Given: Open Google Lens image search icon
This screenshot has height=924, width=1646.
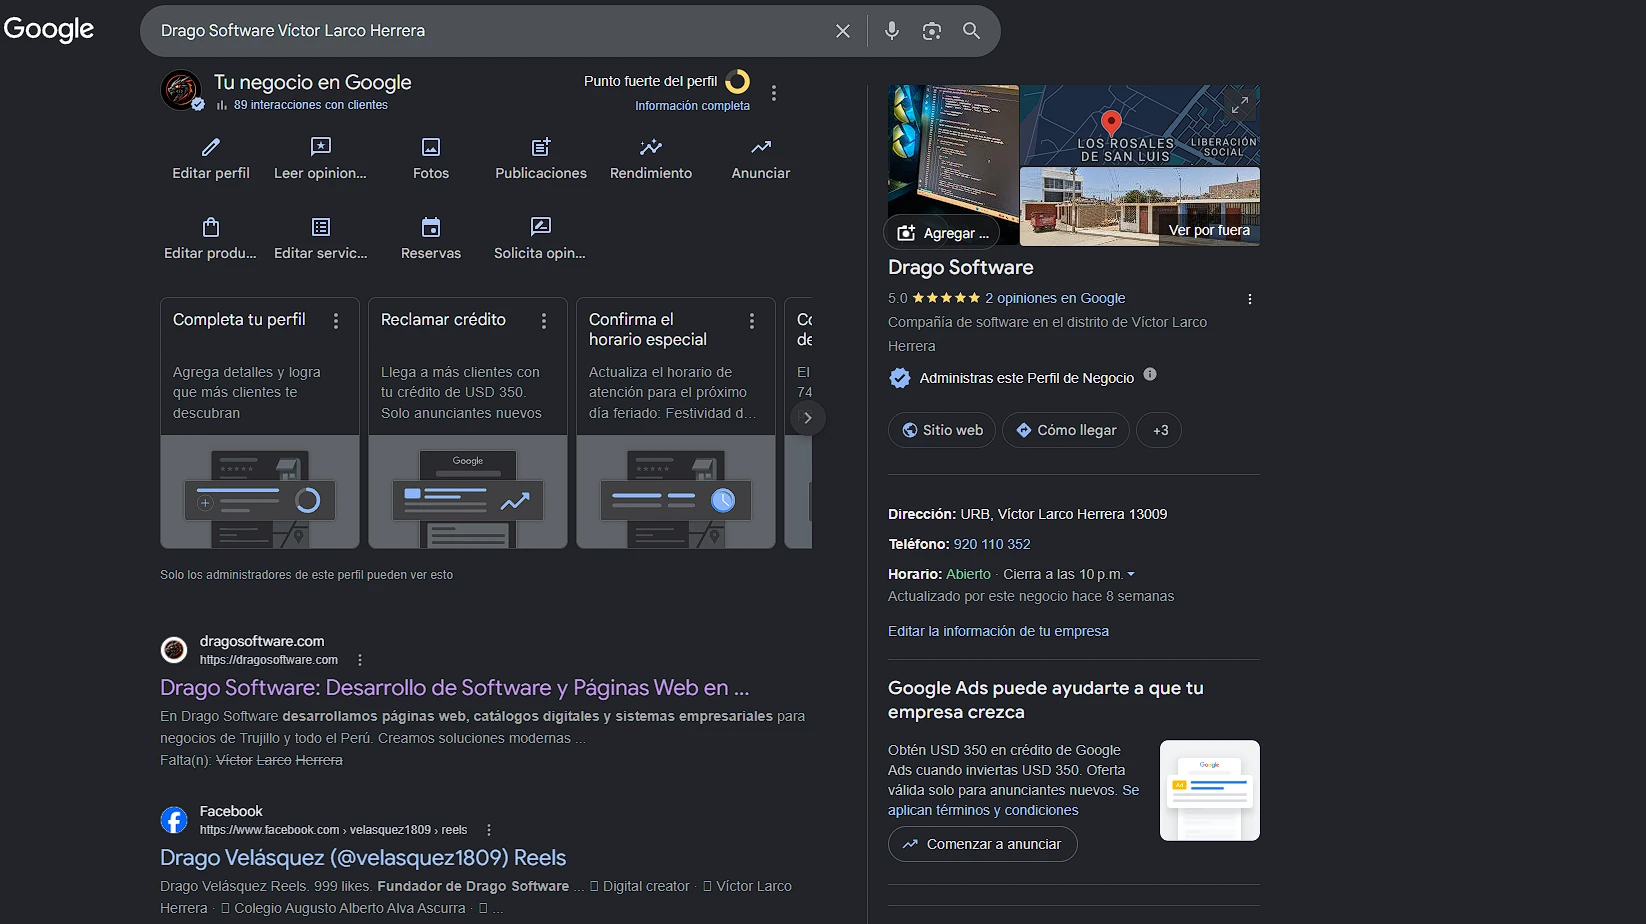Looking at the screenshot, I should [932, 31].
